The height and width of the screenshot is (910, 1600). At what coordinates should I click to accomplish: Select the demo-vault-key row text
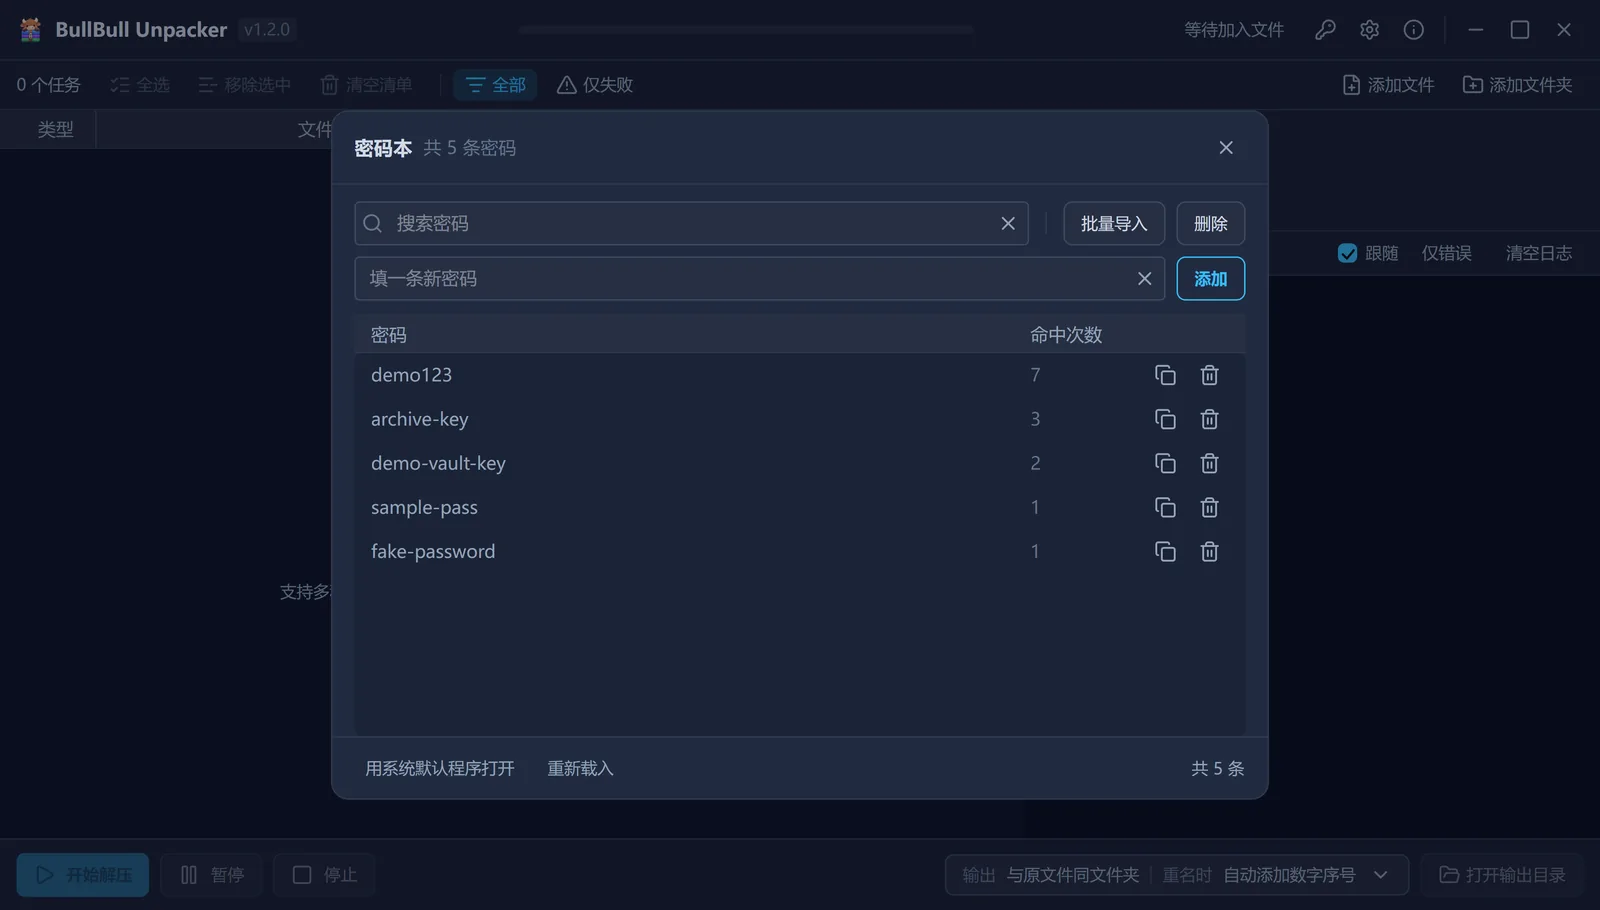point(438,463)
